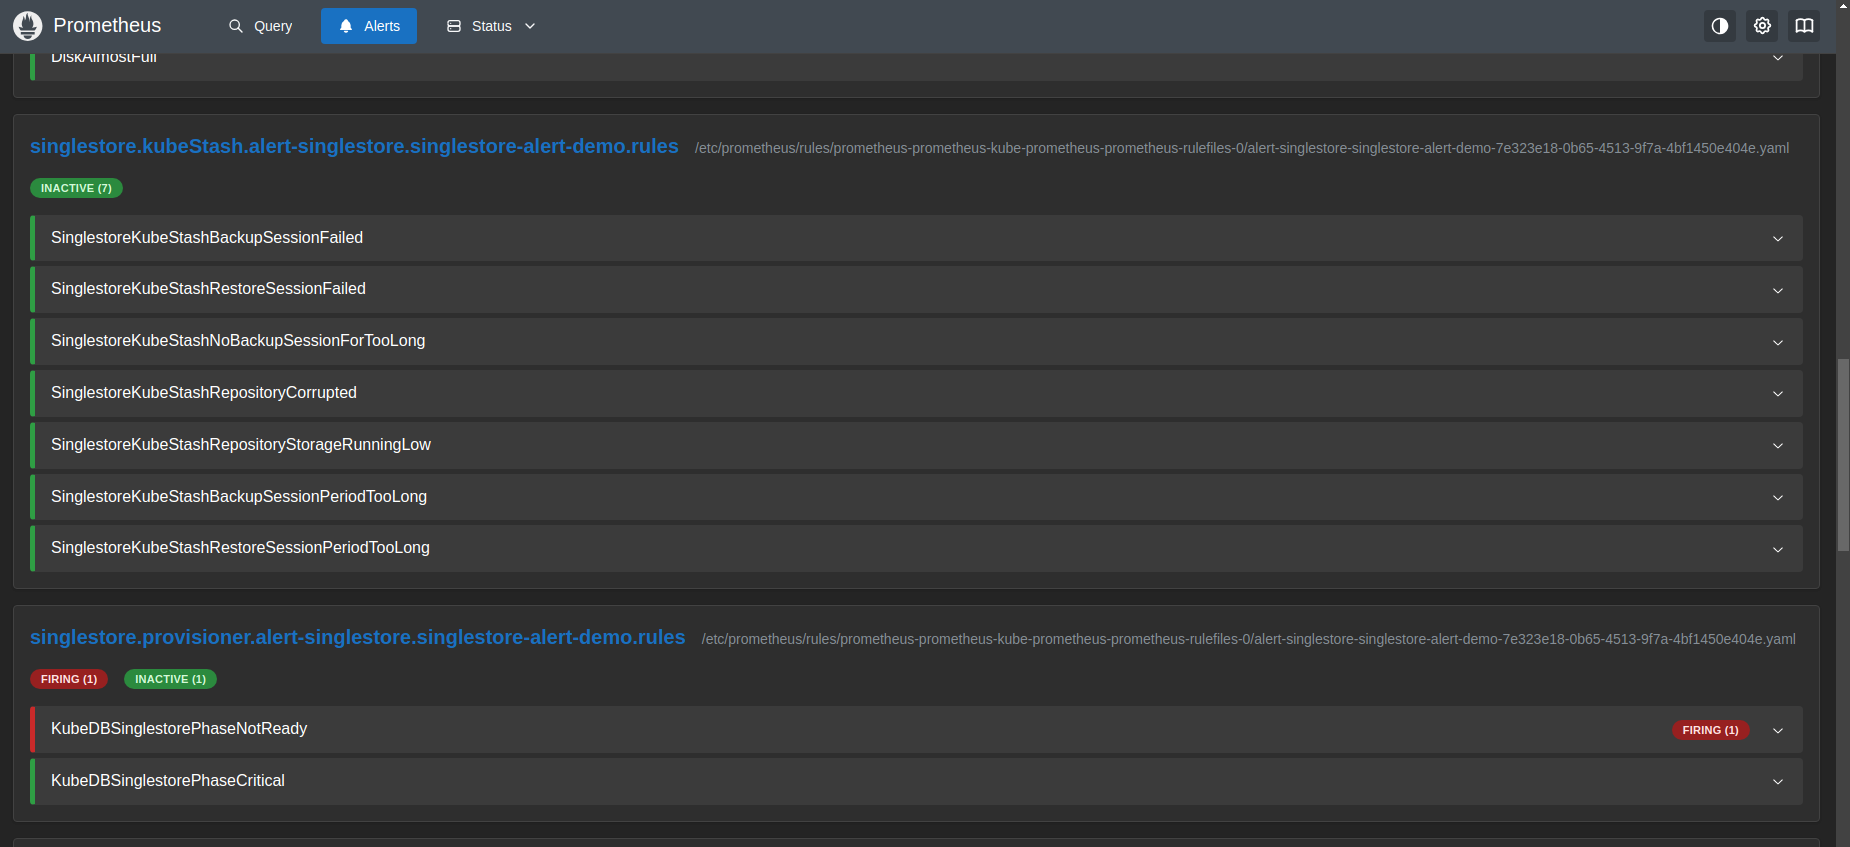Click KubeDBSinglestorePhaseNotReady rule name
1850x847 pixels.
(179, 729)
